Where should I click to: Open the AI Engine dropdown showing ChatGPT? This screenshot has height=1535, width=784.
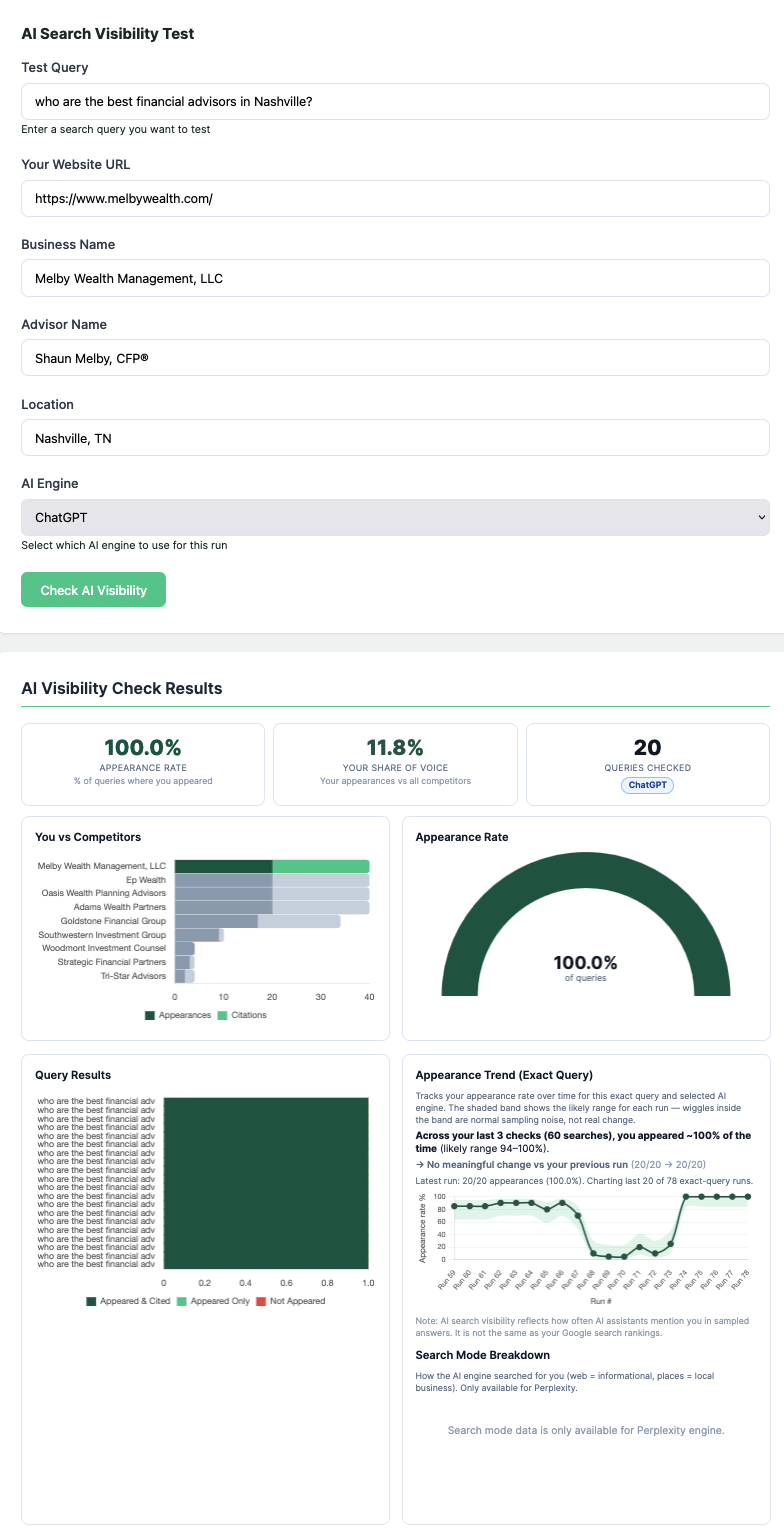coord(395,517)
